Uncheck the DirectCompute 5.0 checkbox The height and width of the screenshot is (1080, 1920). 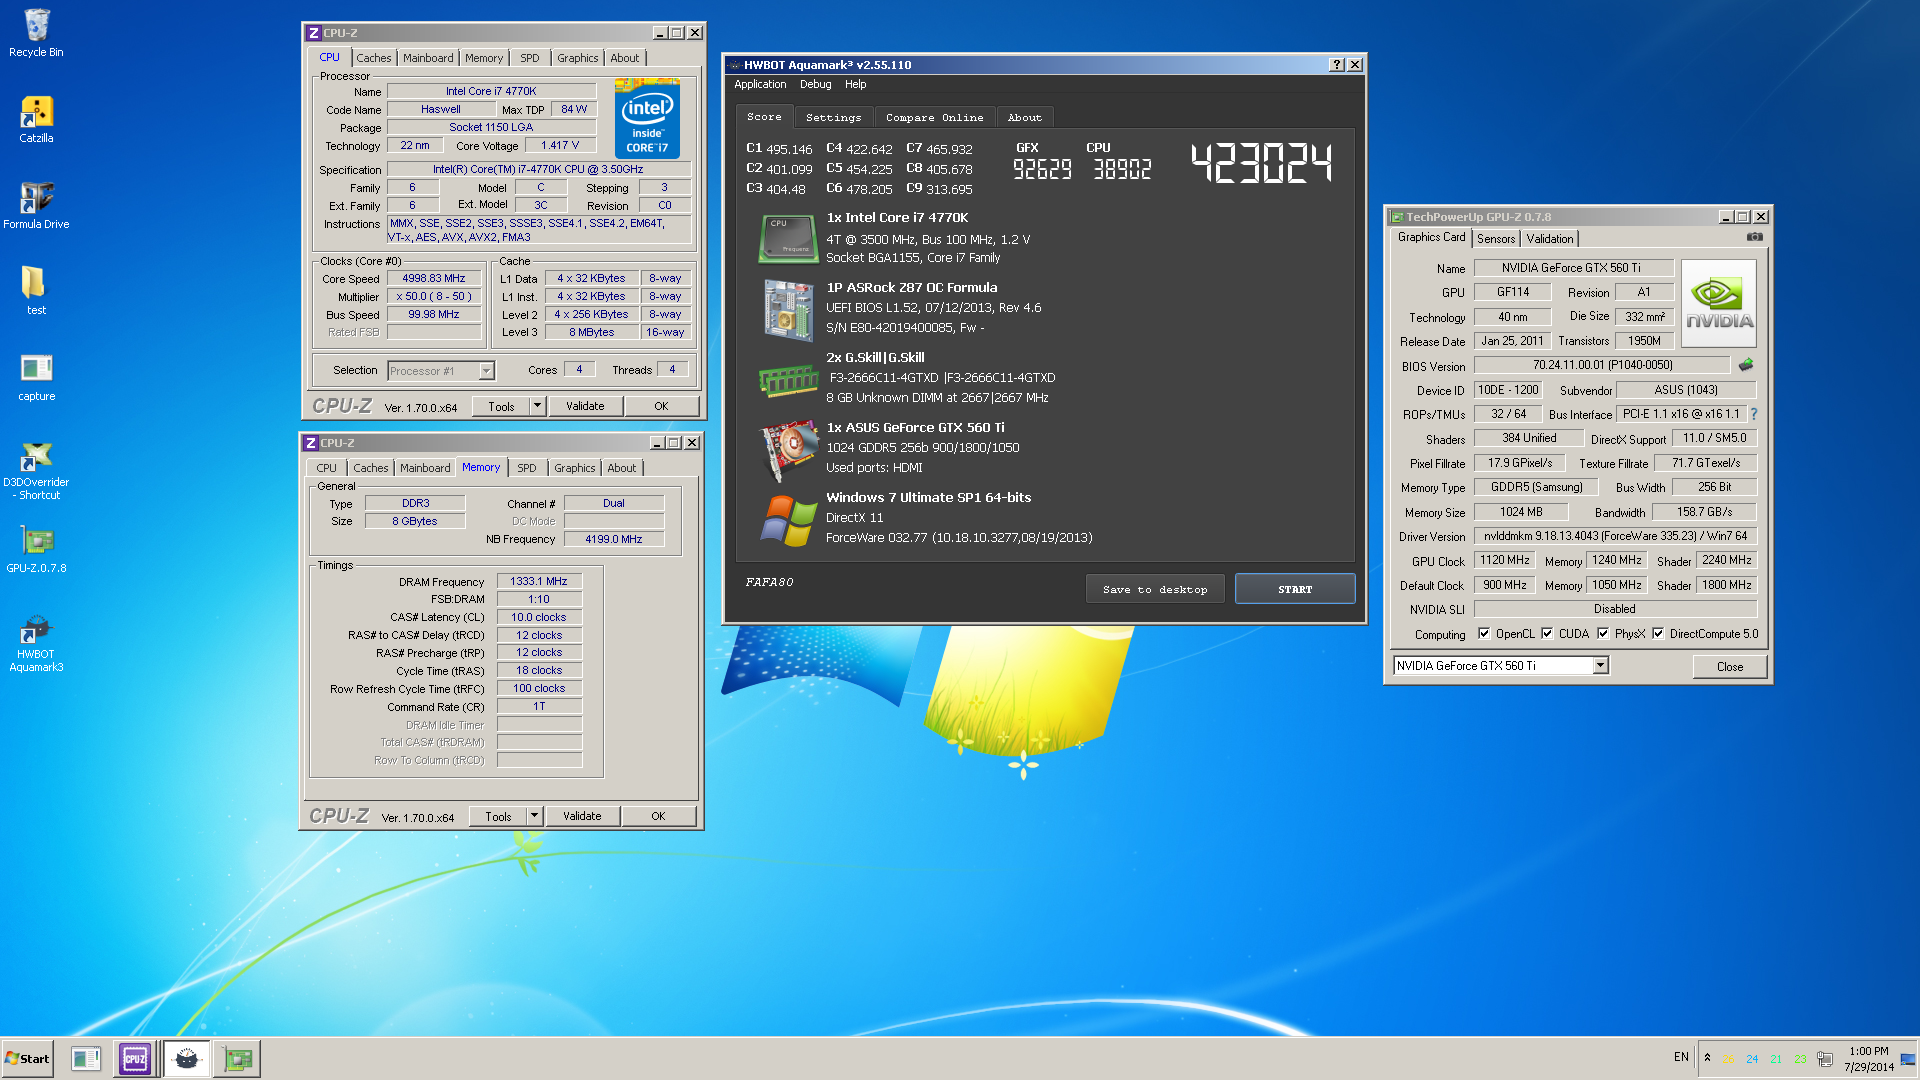(x=1658, y=633)
